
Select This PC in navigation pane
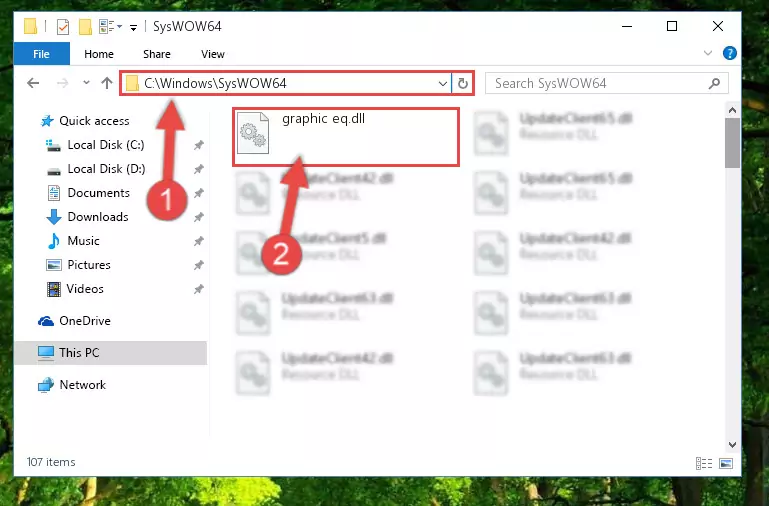point(78,353)
